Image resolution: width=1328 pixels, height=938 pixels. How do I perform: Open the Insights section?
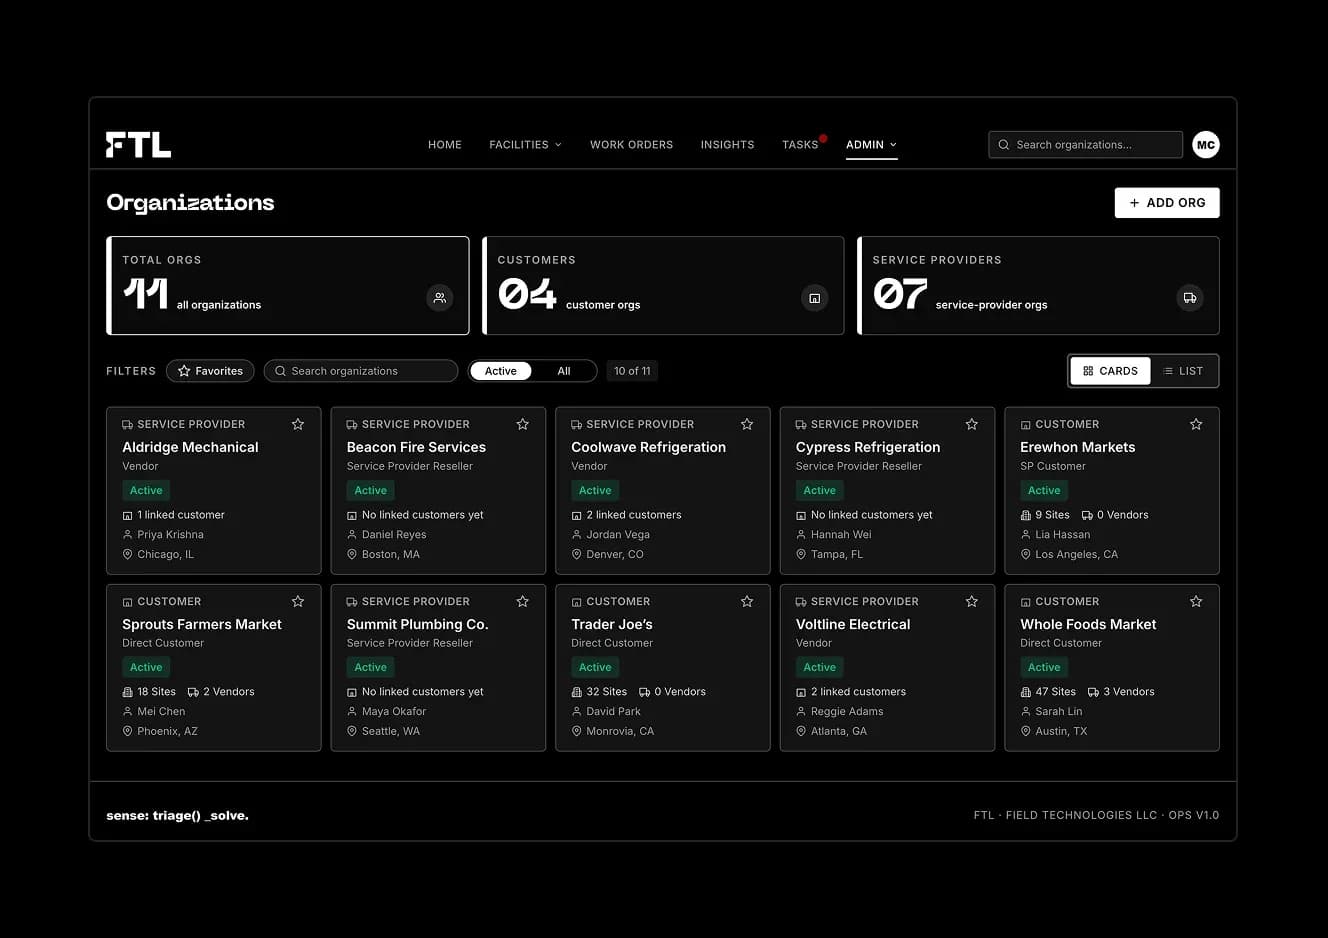coord(727,145)
